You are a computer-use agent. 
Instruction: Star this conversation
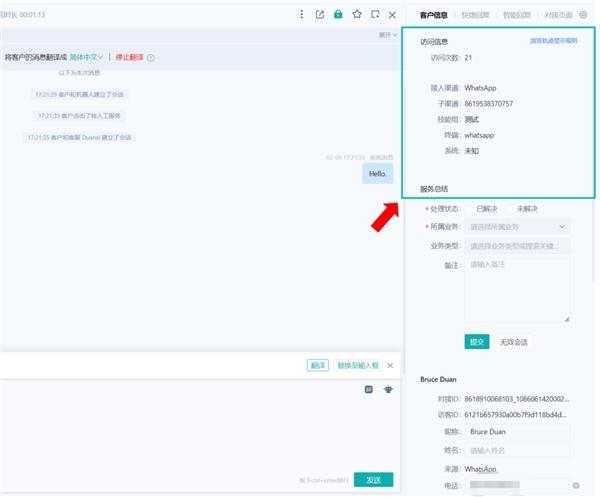[x=357, y=15]
